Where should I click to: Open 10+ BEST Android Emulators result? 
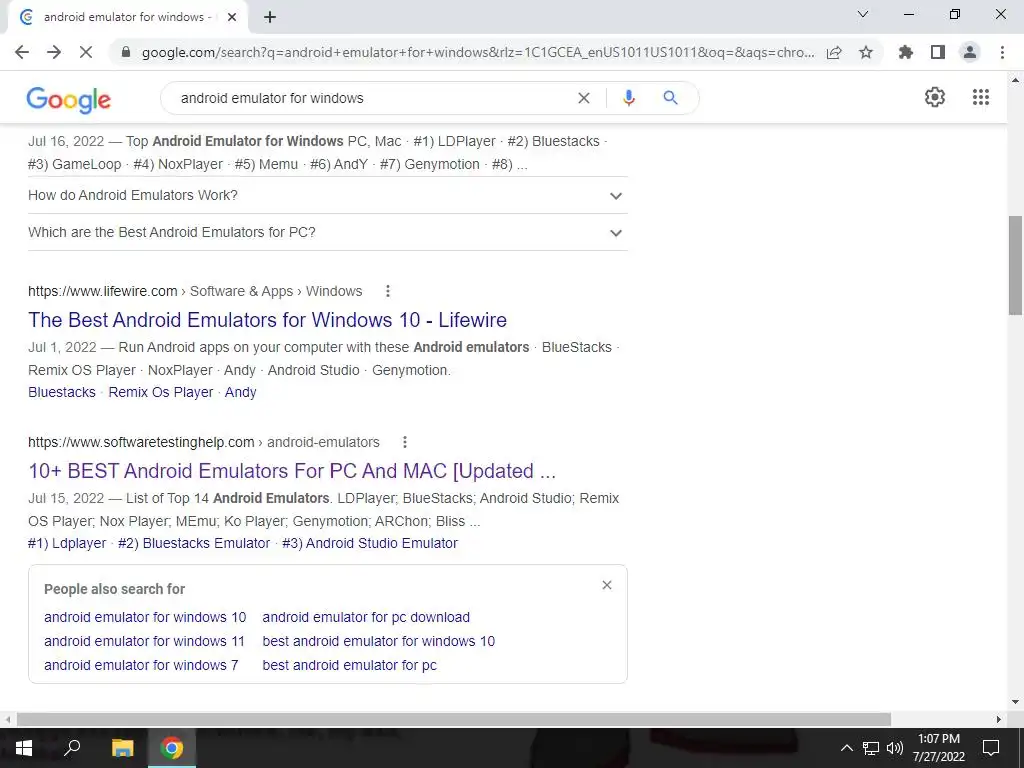[x=292, y=471]
